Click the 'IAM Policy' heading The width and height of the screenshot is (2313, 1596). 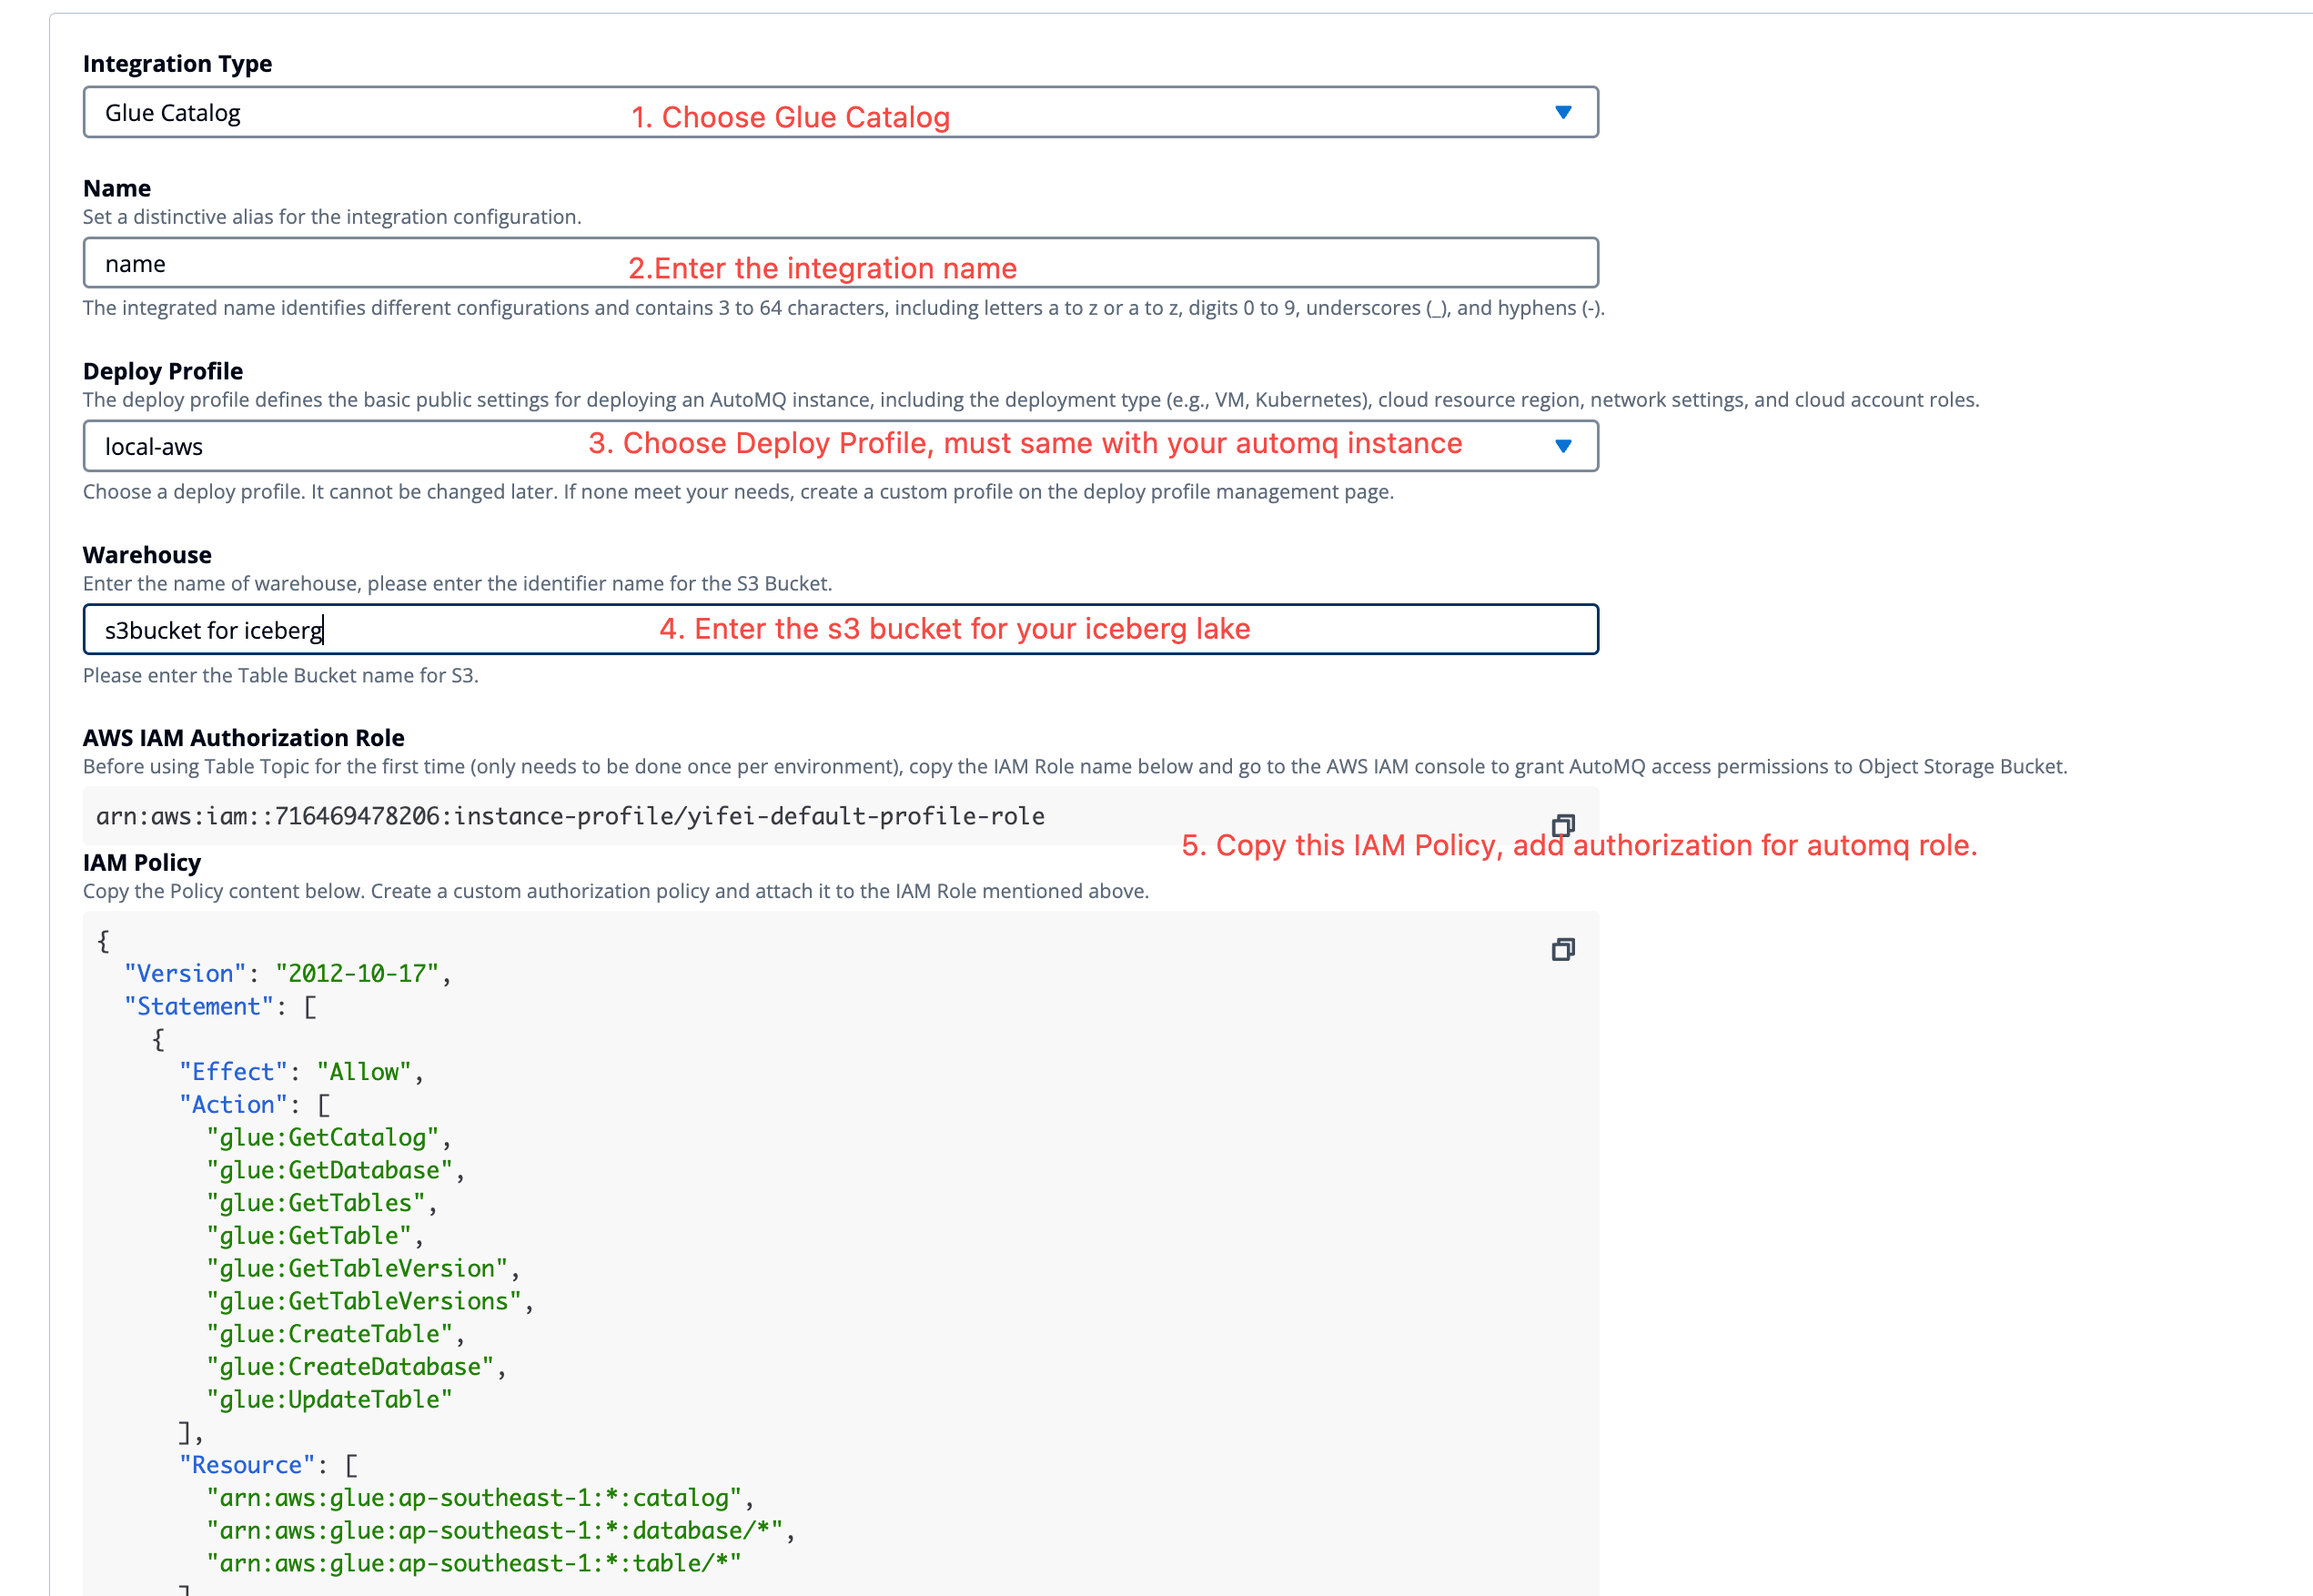coord(142,863)
